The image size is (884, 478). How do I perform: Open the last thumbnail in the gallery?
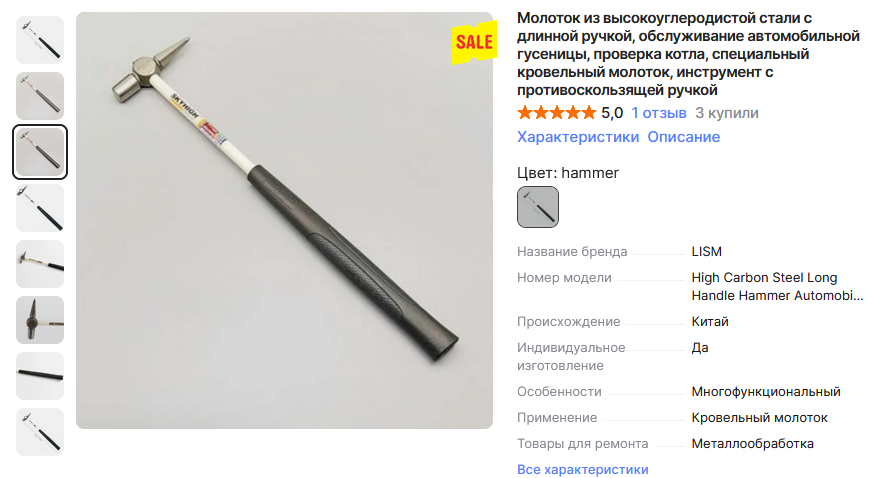tap(40, 432)
